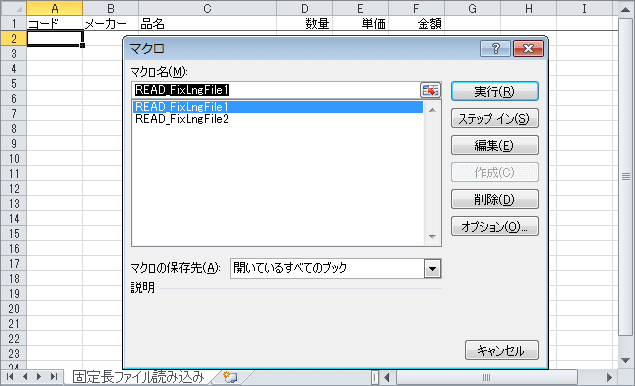Open macro editor with 編集(E)
This screenshot has height=386, width=635.
pos(494,145)
